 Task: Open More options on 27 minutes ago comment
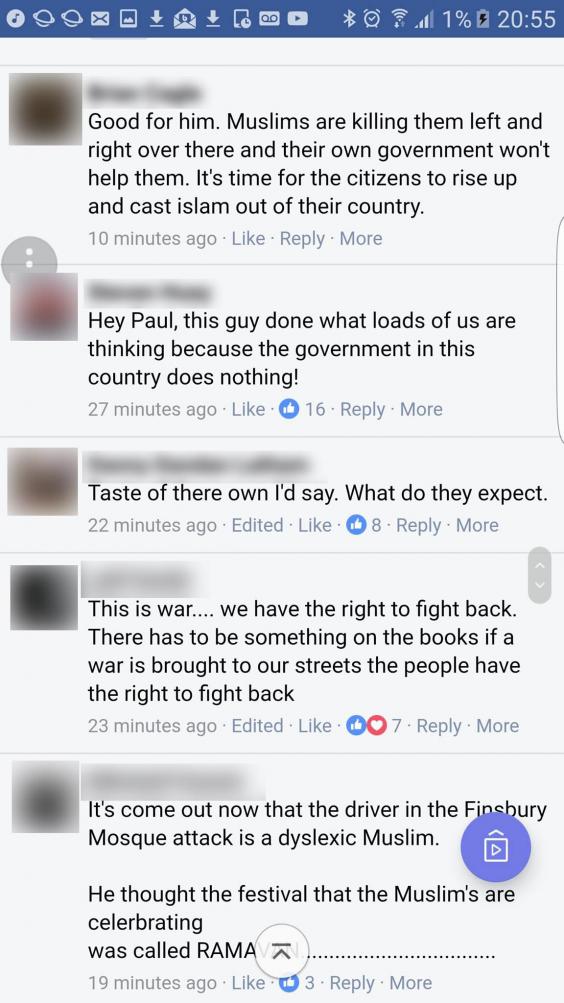point(421,409)
